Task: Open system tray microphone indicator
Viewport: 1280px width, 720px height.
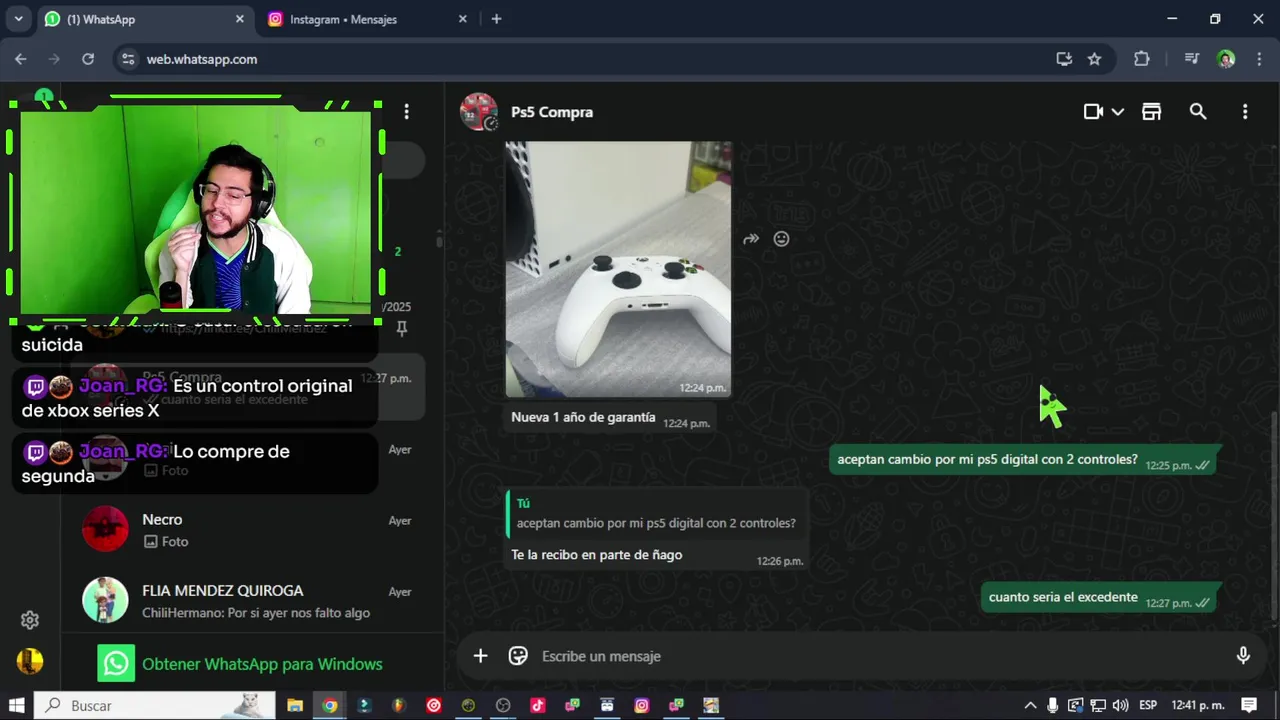Action: [1052, 705]
